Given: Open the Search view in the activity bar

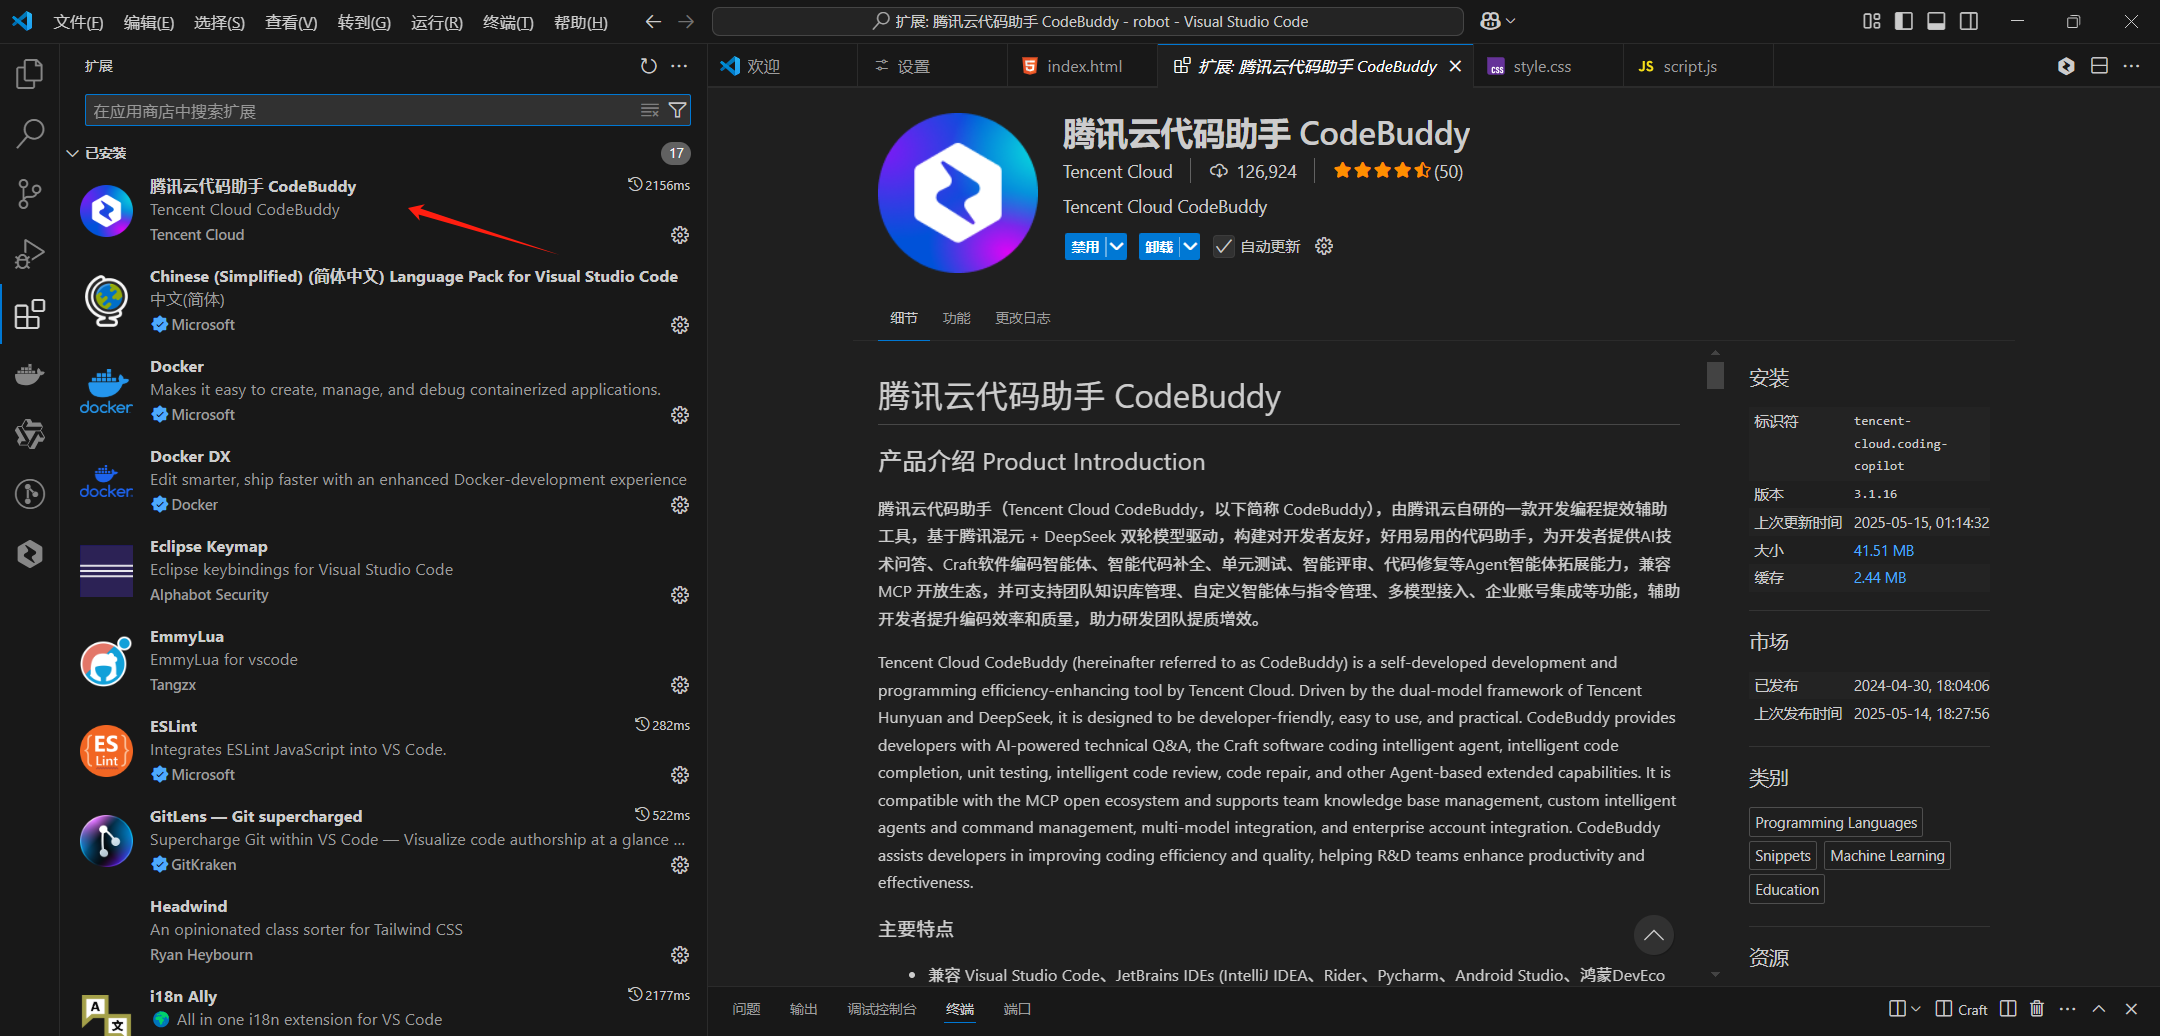Looking at the screenshot, I should click(x=30, y=133).
